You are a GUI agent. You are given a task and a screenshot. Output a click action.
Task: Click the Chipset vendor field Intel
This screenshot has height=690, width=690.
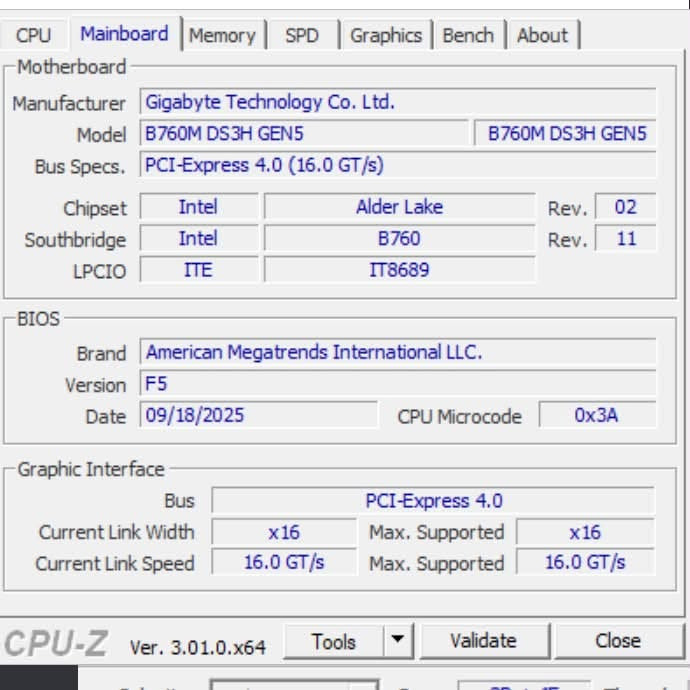tap(199, 206)
